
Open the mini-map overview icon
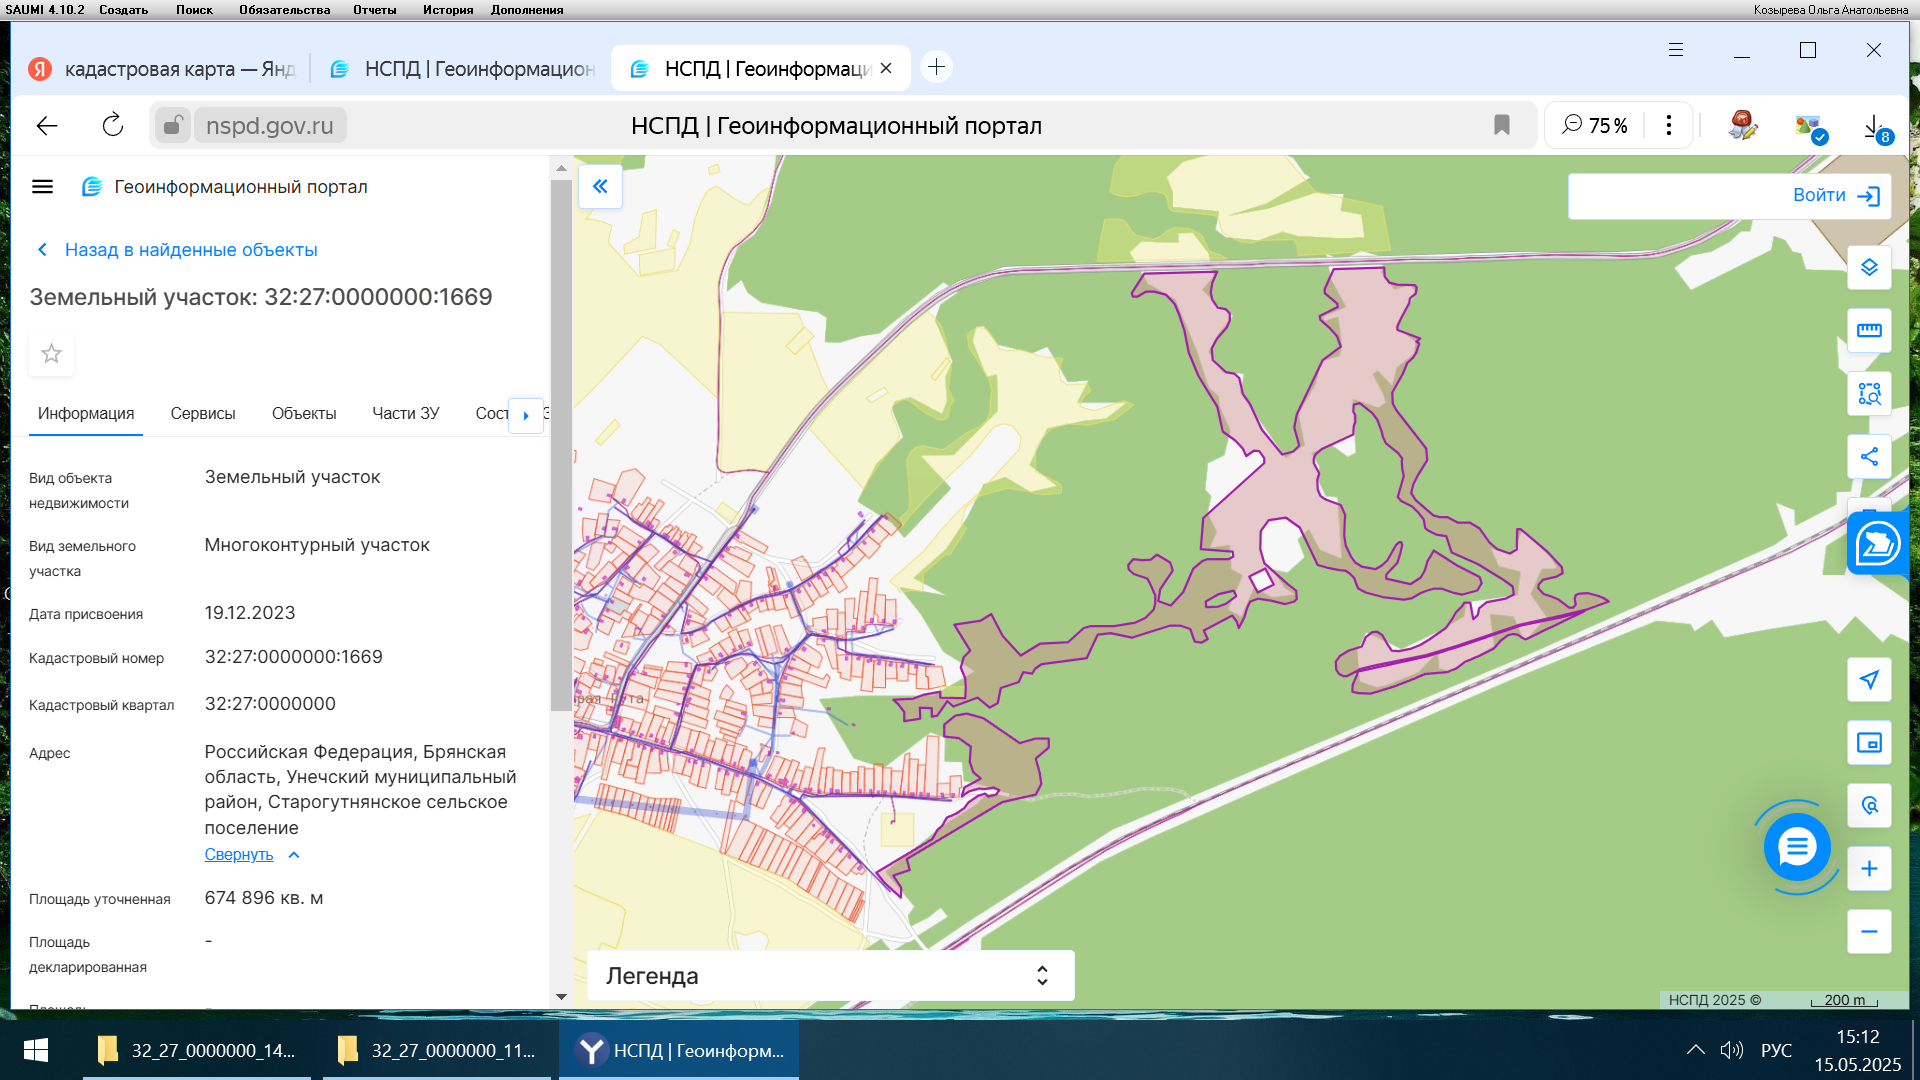pyautogui.click(x=1868, y=743)
